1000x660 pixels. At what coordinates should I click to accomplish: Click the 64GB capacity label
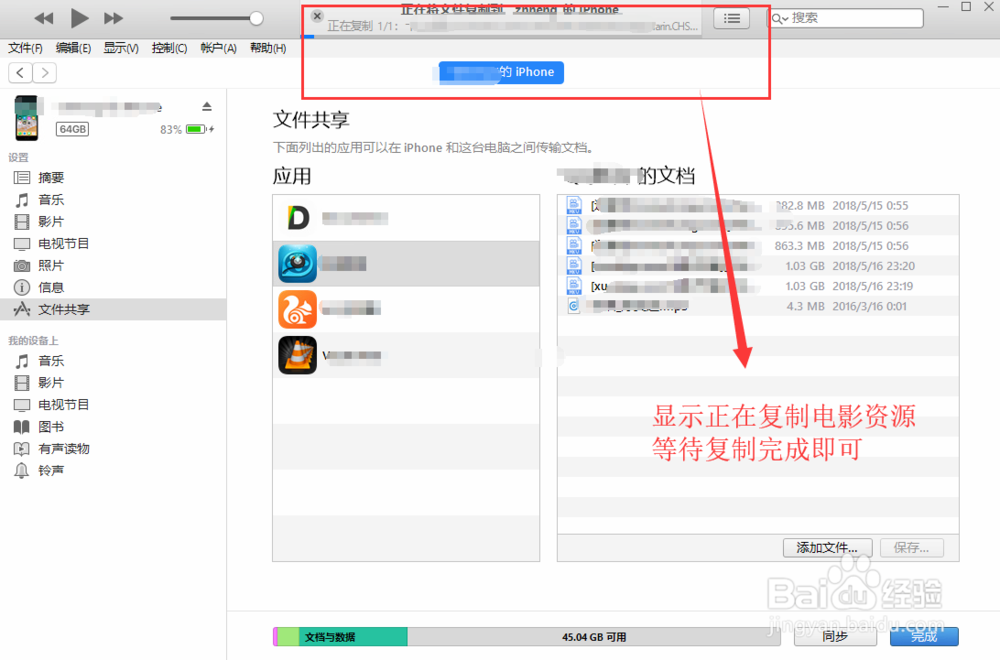coord(73,129)
